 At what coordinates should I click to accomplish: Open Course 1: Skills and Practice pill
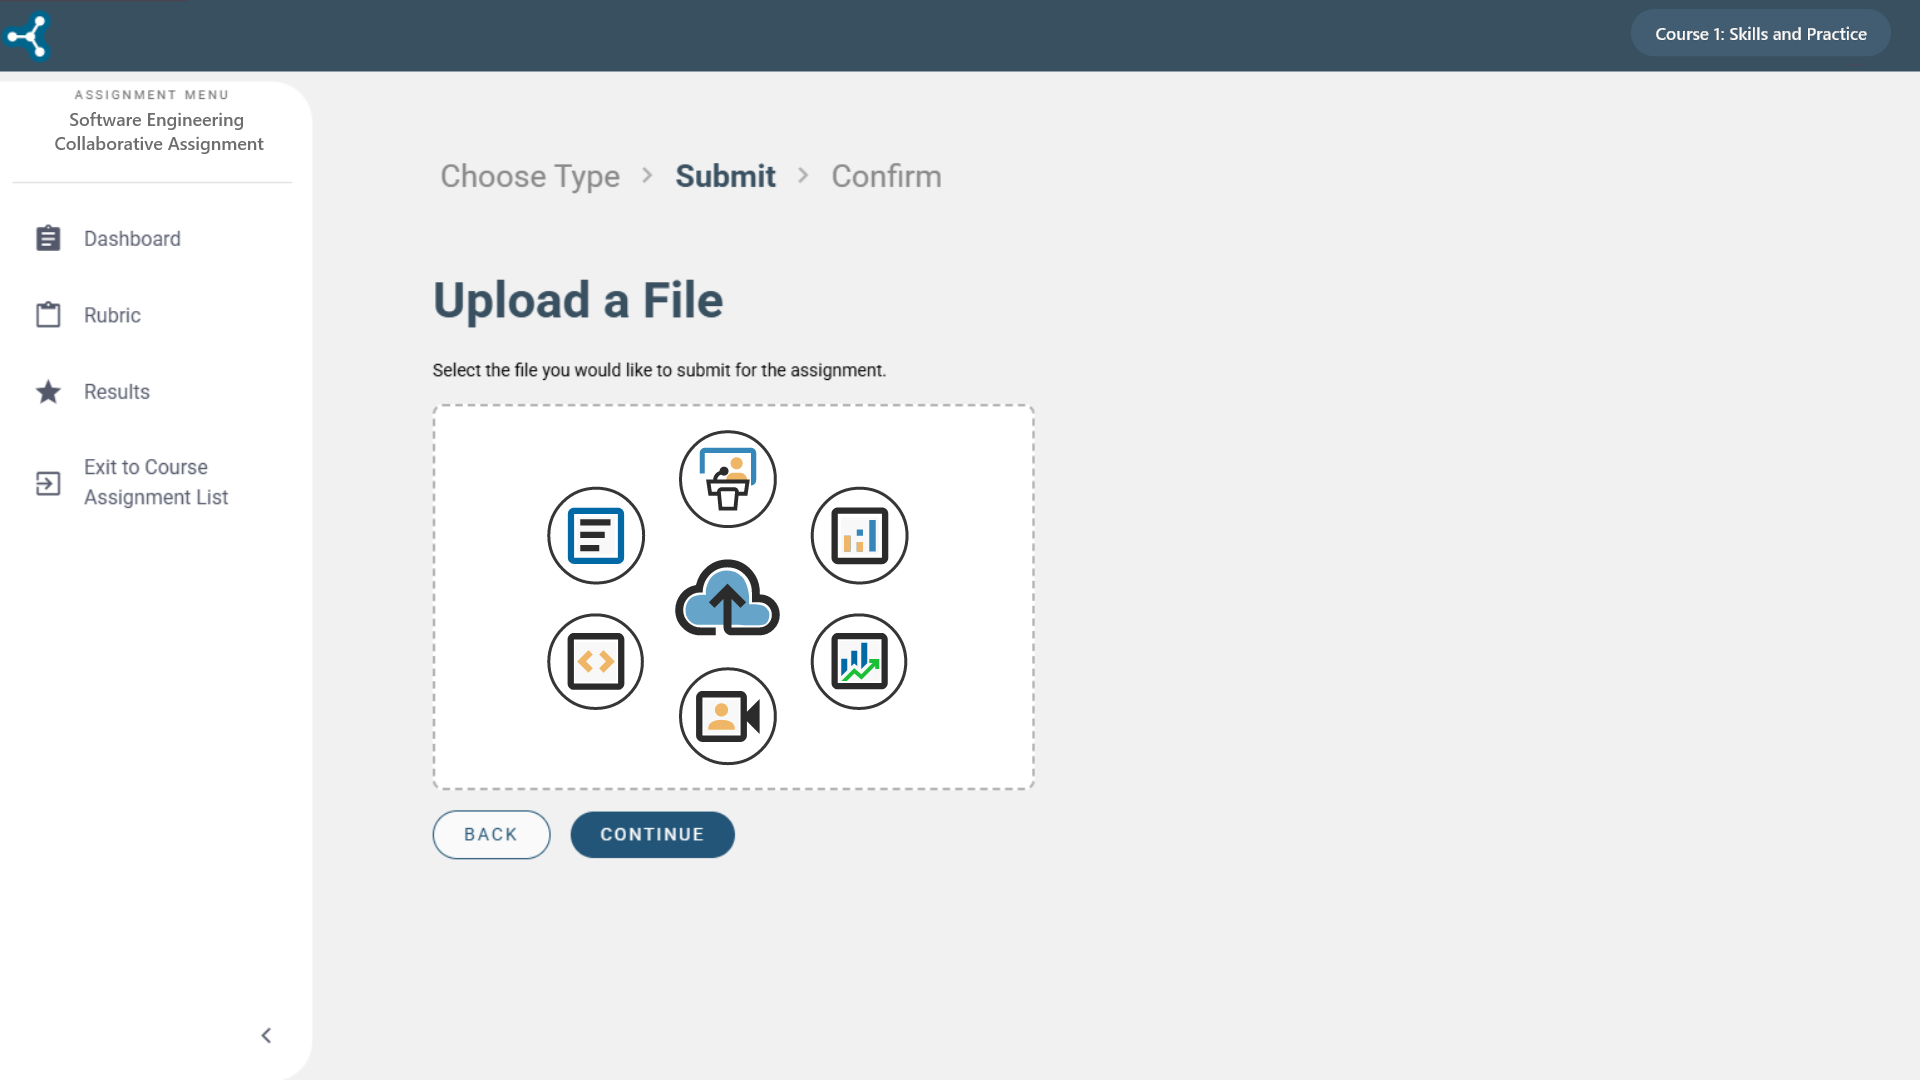click(x=1760, y=34)
